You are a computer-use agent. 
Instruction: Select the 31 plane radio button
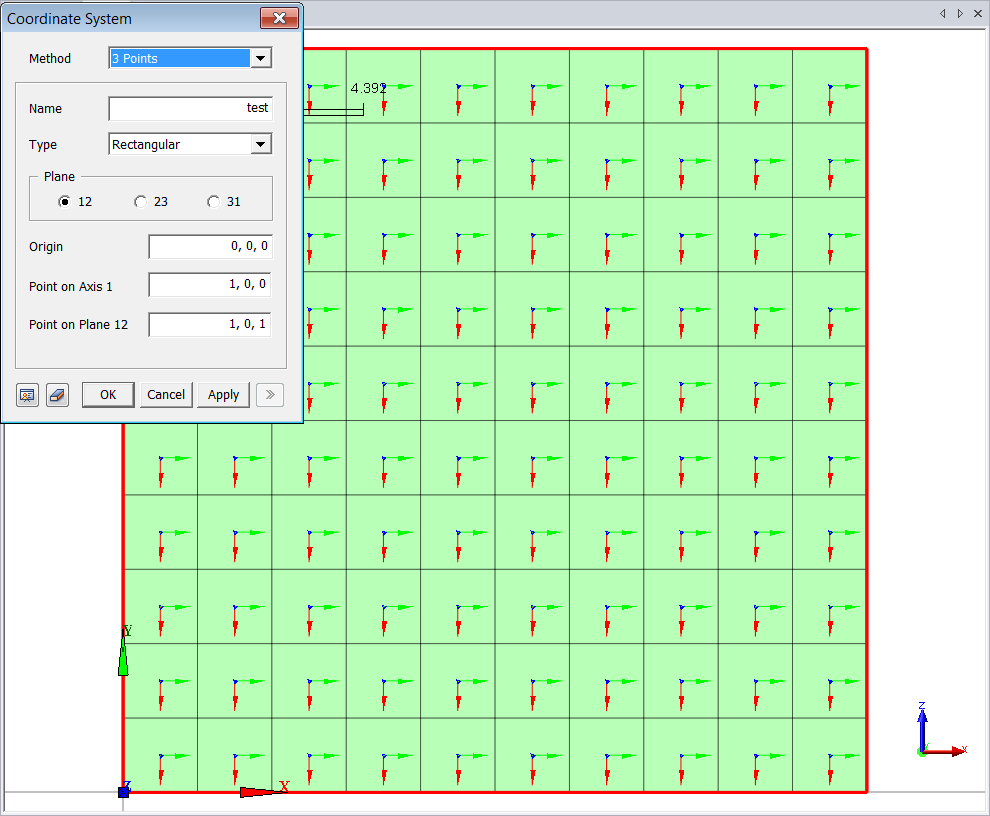212,201
